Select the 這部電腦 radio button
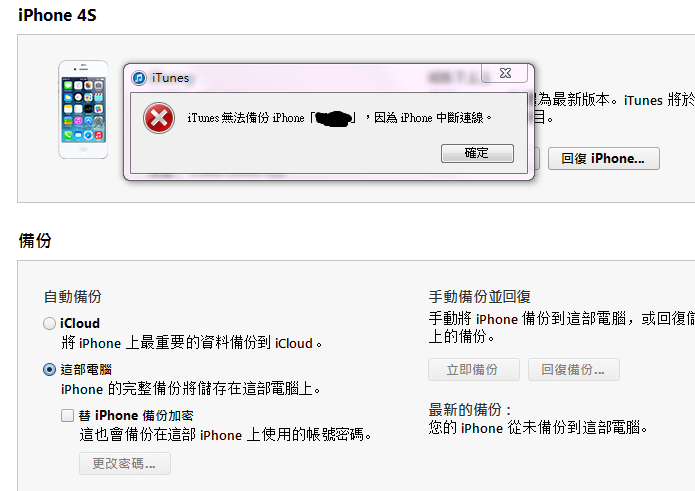 point(49,370)
